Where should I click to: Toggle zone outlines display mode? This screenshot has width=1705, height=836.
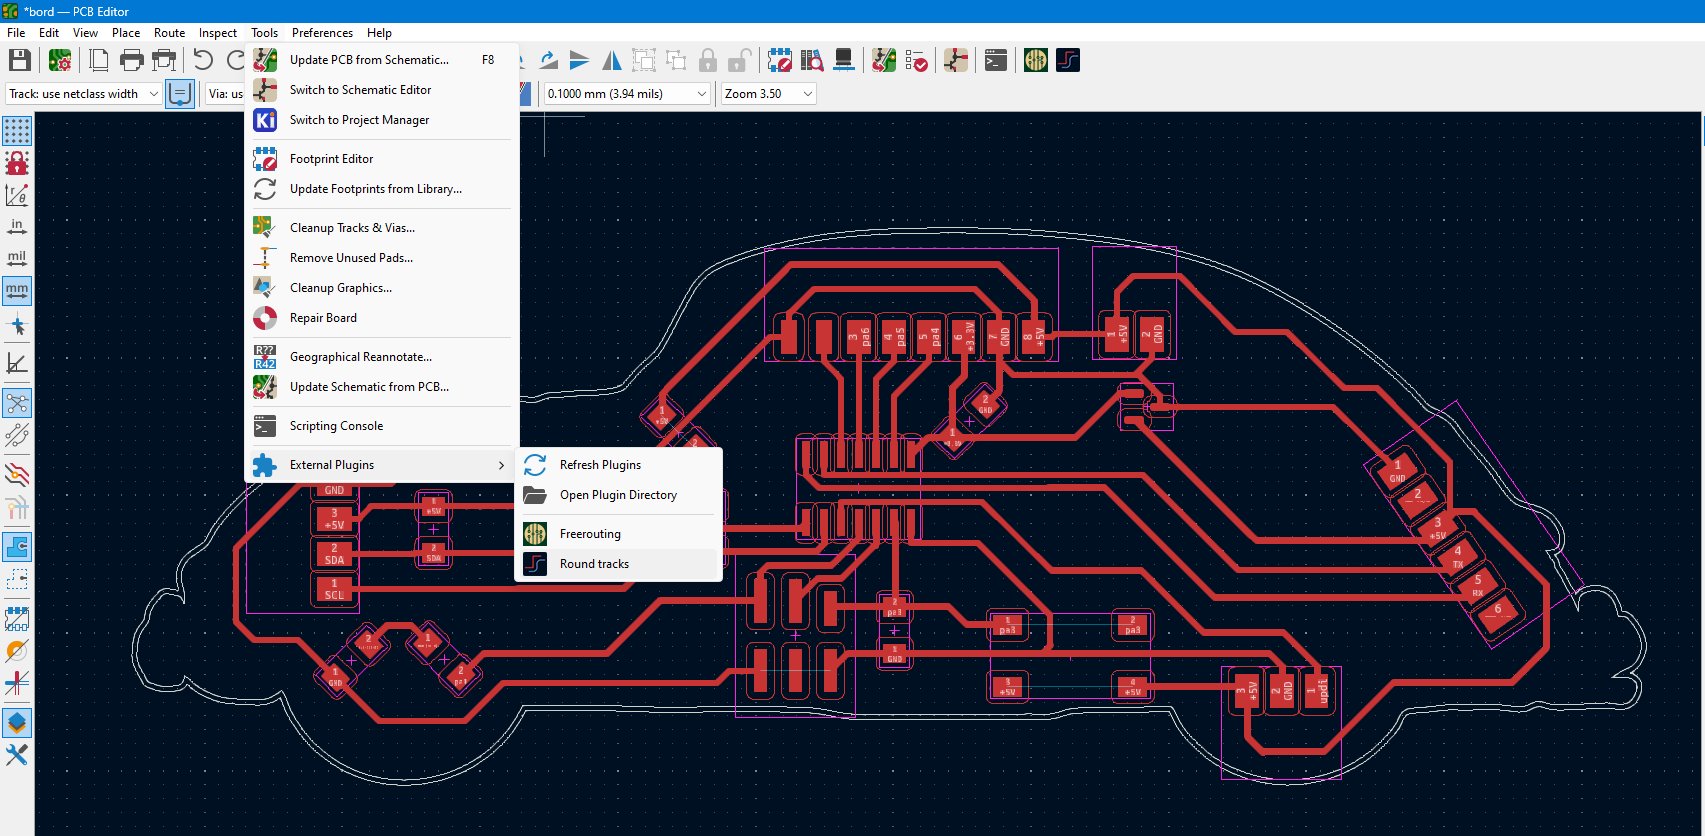point(17,579)
